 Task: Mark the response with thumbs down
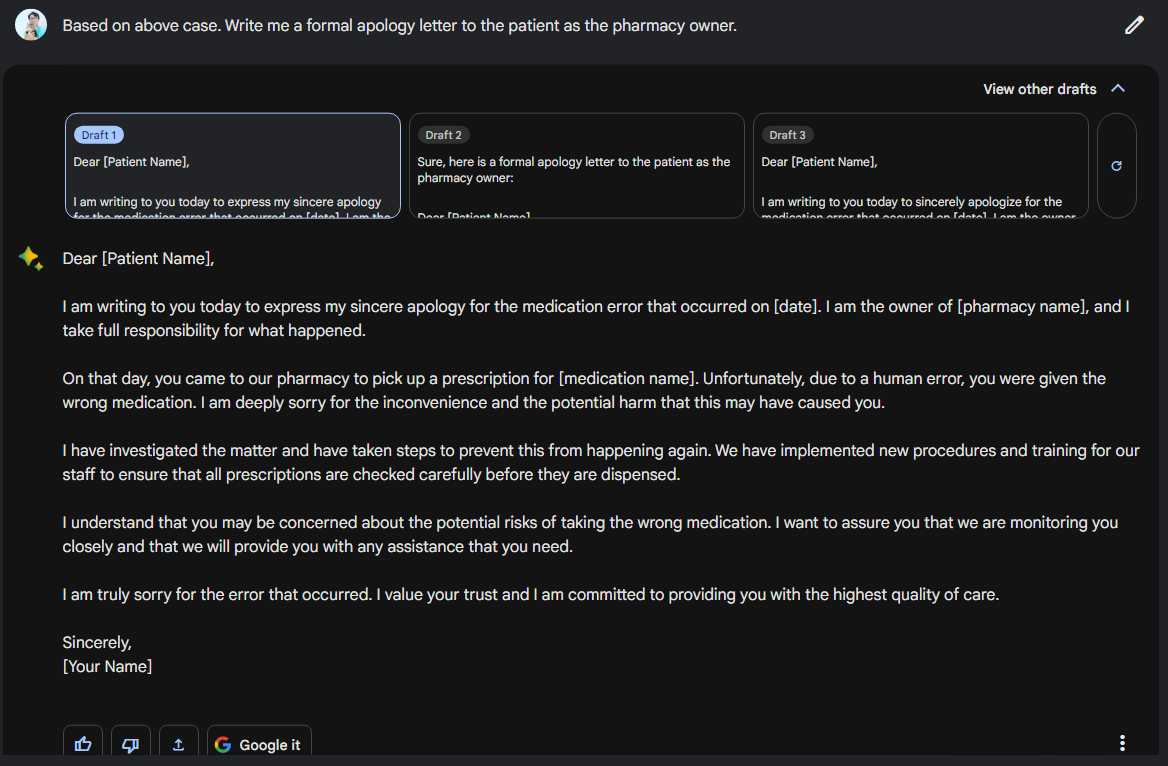[x=131, y=744]
